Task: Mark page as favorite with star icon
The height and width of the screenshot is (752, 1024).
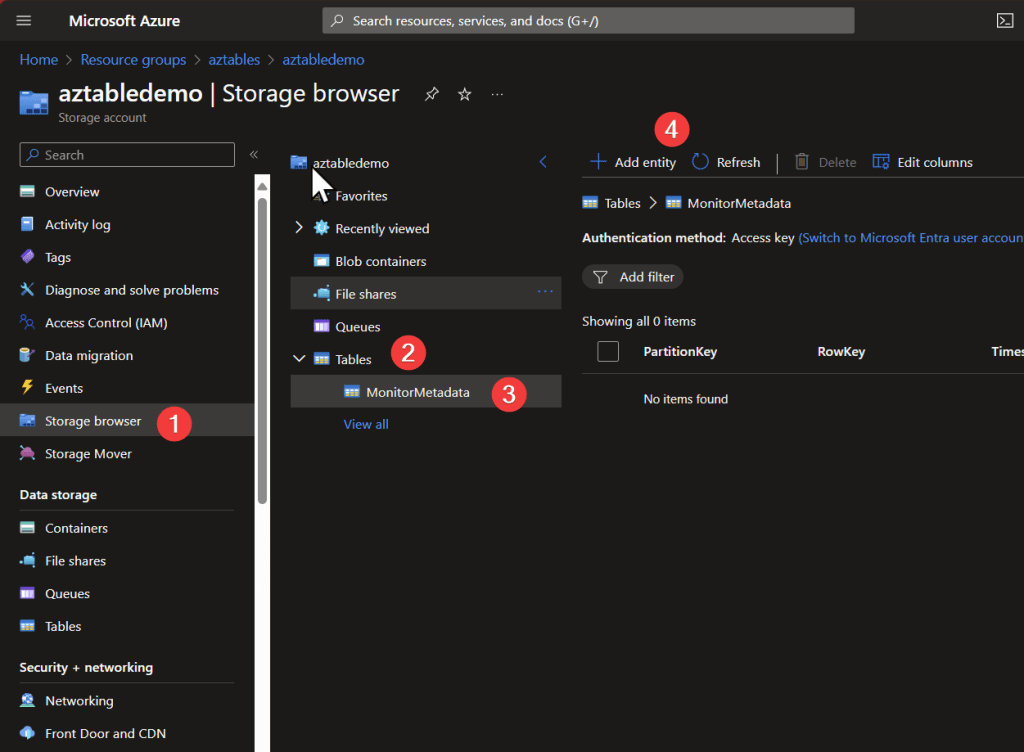Action: 464,94
